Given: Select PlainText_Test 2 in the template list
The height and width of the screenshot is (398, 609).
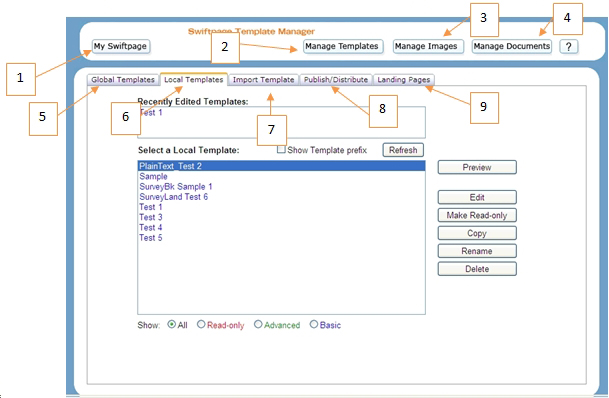Looking at the screenshot, I should [281, 166].
